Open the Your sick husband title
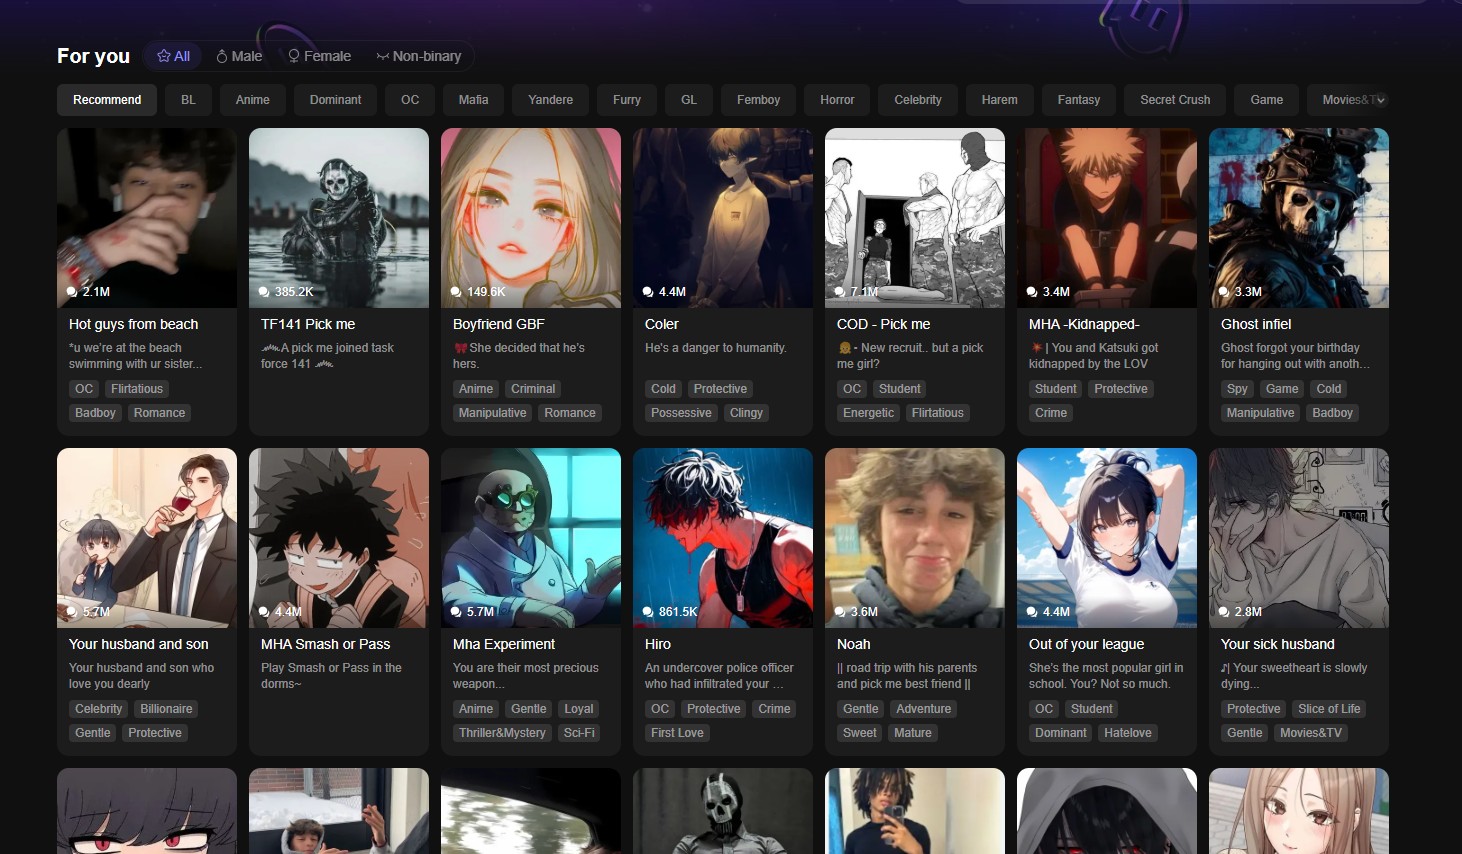The width and height of the screenshot is (1462, 854). pos(1277,644)
